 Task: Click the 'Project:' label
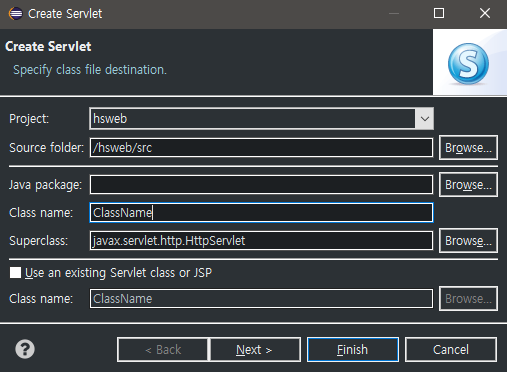click(x=29, y=119)
